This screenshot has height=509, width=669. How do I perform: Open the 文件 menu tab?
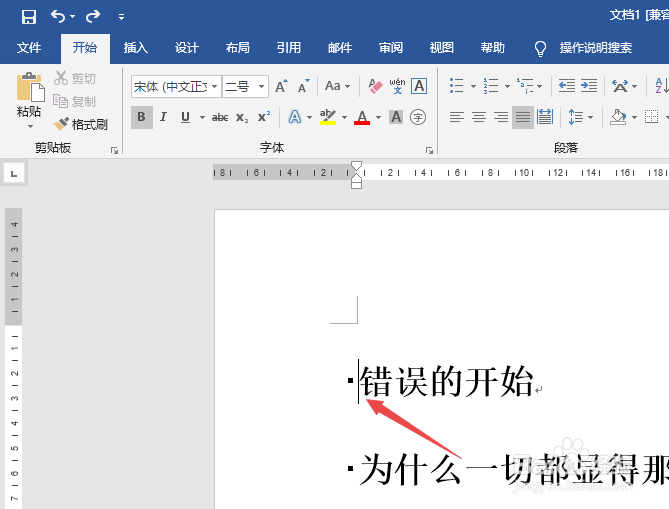coord(29,47)
